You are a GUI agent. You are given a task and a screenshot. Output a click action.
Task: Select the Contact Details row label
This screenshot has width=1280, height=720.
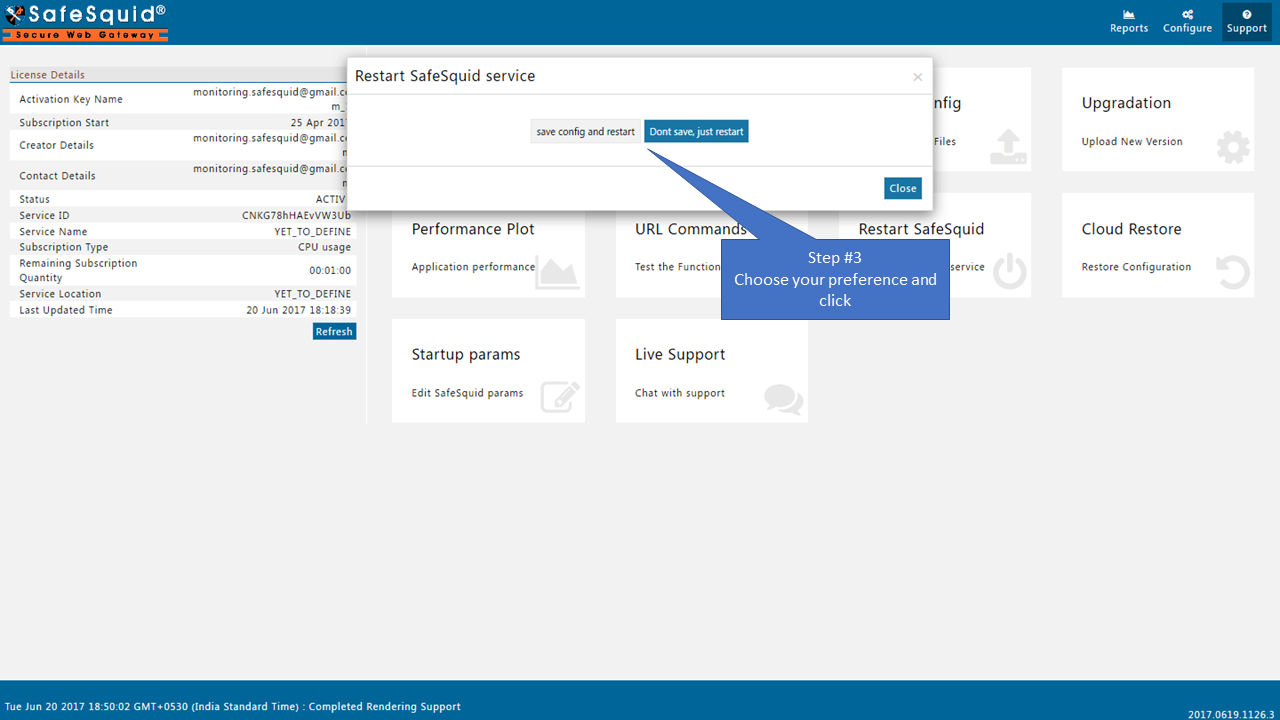(x=57, y=176)
